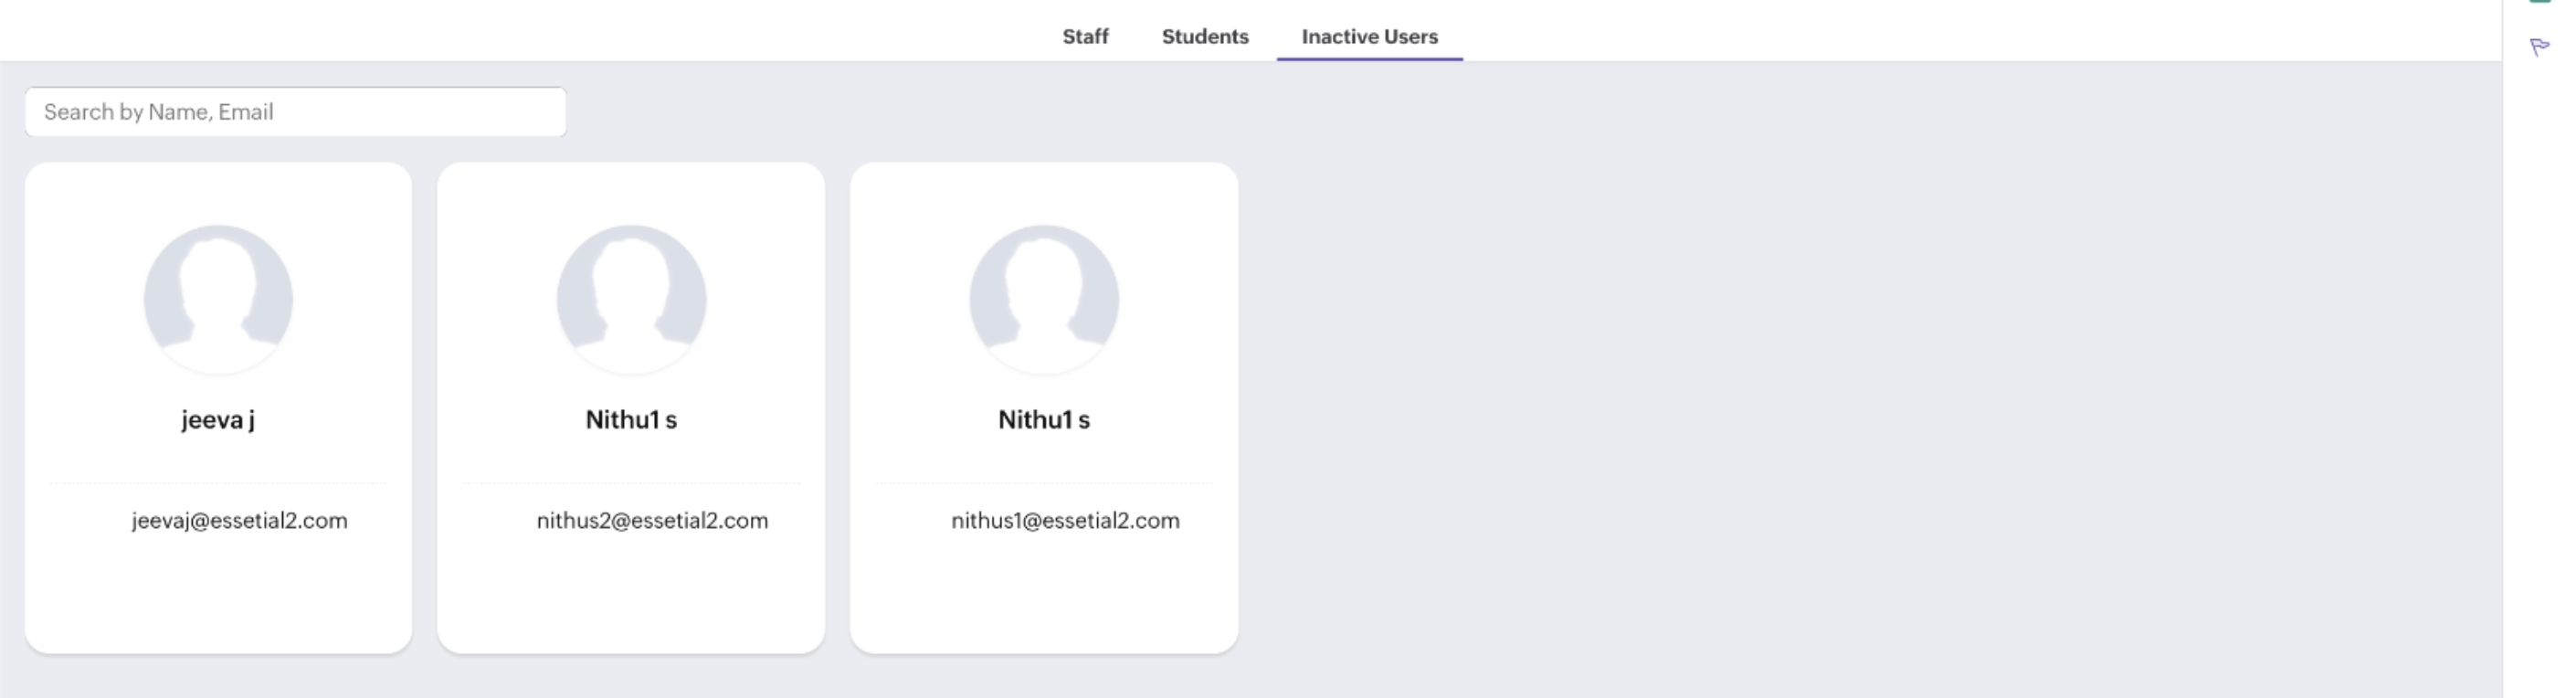Click the flag icon in right sidebar
The width and height of the screenshot is (2576, 698).
(2539, 47)
